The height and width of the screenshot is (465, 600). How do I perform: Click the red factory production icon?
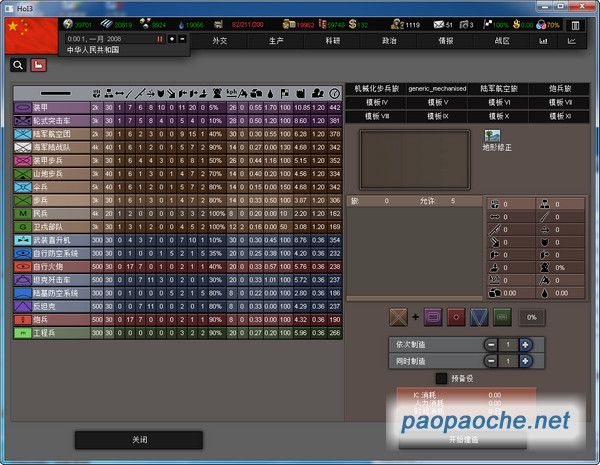point(38,65)
